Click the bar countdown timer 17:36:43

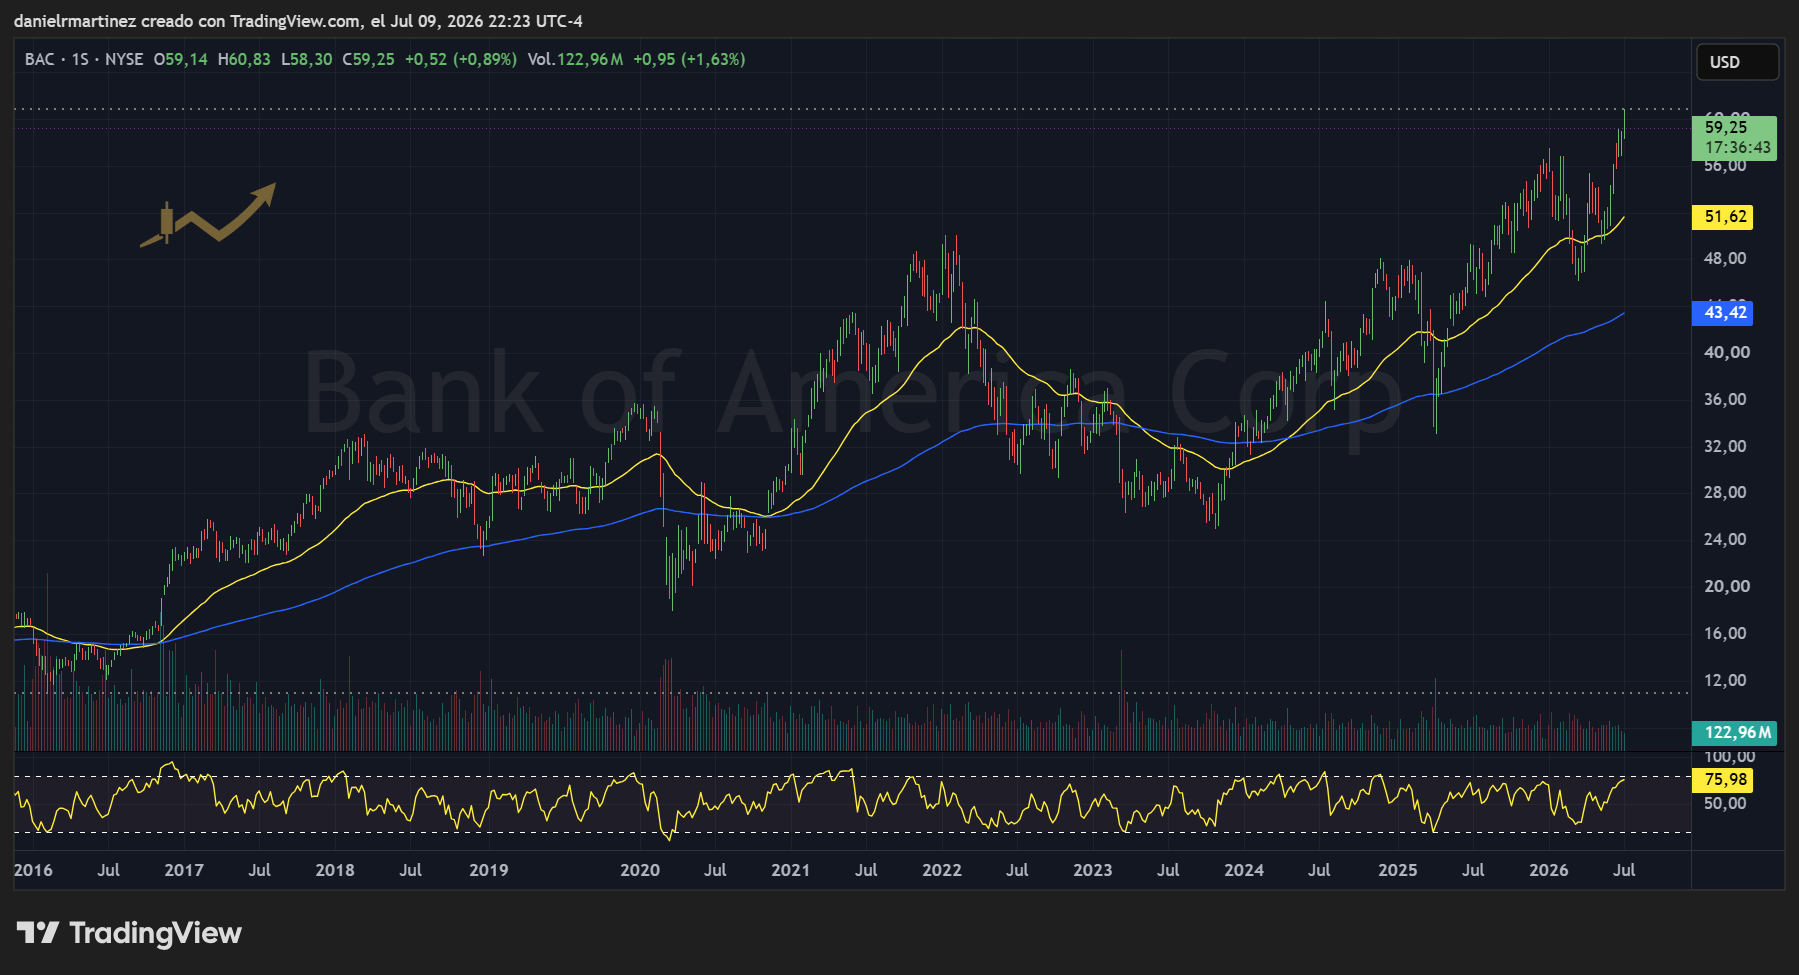click(x=1738, y=148)
